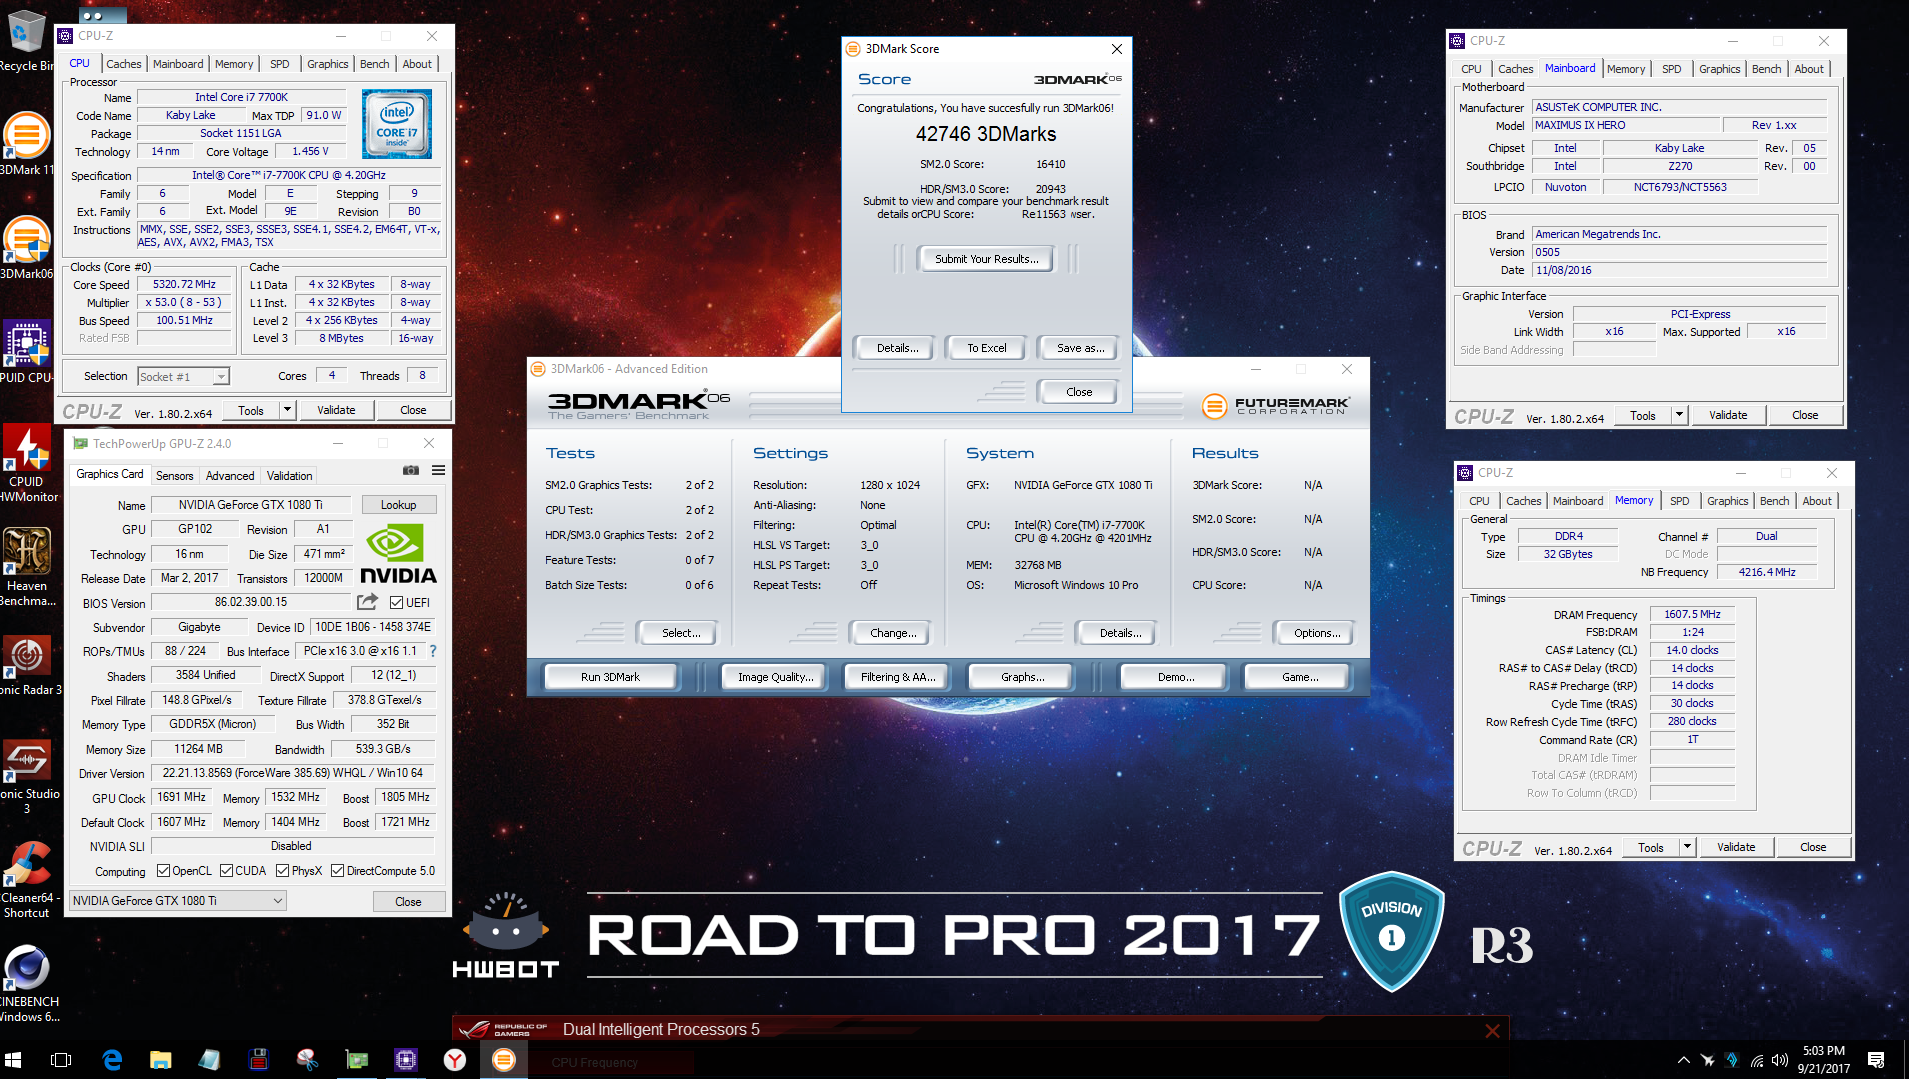
Task: Click the BIOS export share icon in GPU-Z
Action: [x=368, y=602]
